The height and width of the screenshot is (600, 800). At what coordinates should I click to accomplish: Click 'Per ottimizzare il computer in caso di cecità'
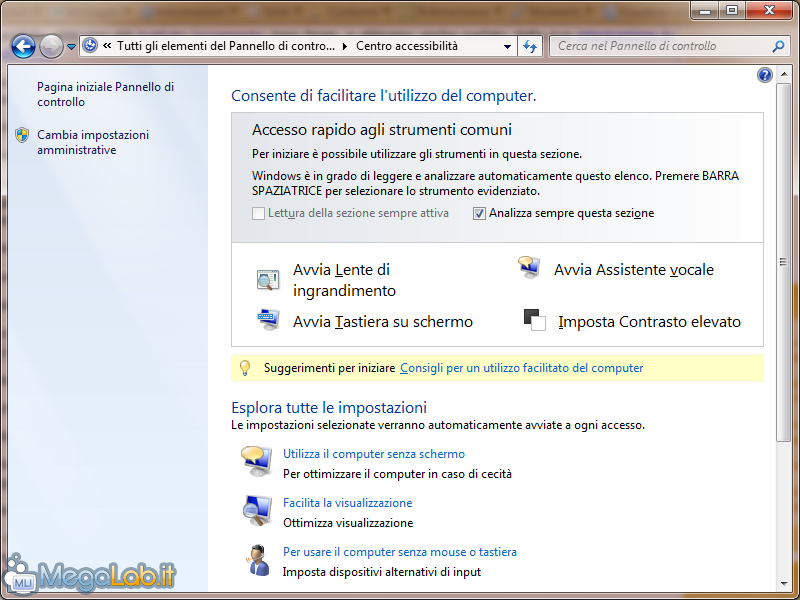click(x=397, y=474)
